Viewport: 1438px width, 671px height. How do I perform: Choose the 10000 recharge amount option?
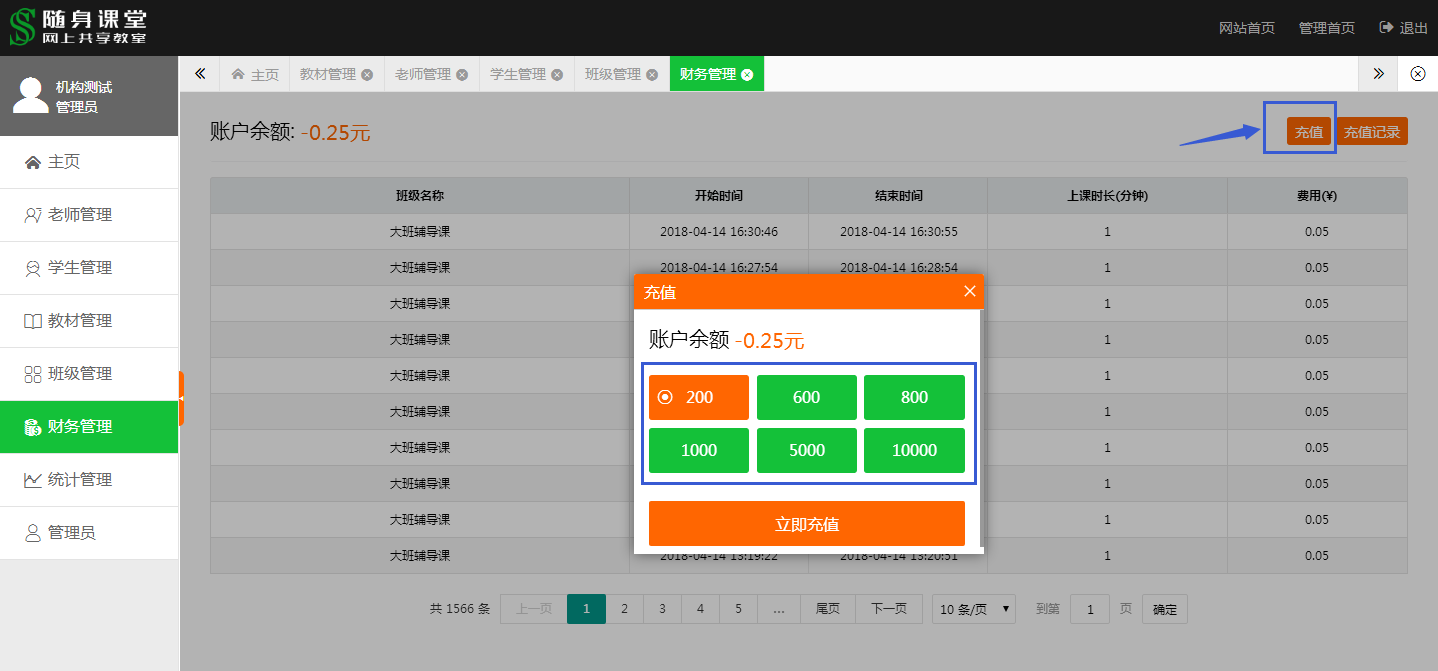914,450
